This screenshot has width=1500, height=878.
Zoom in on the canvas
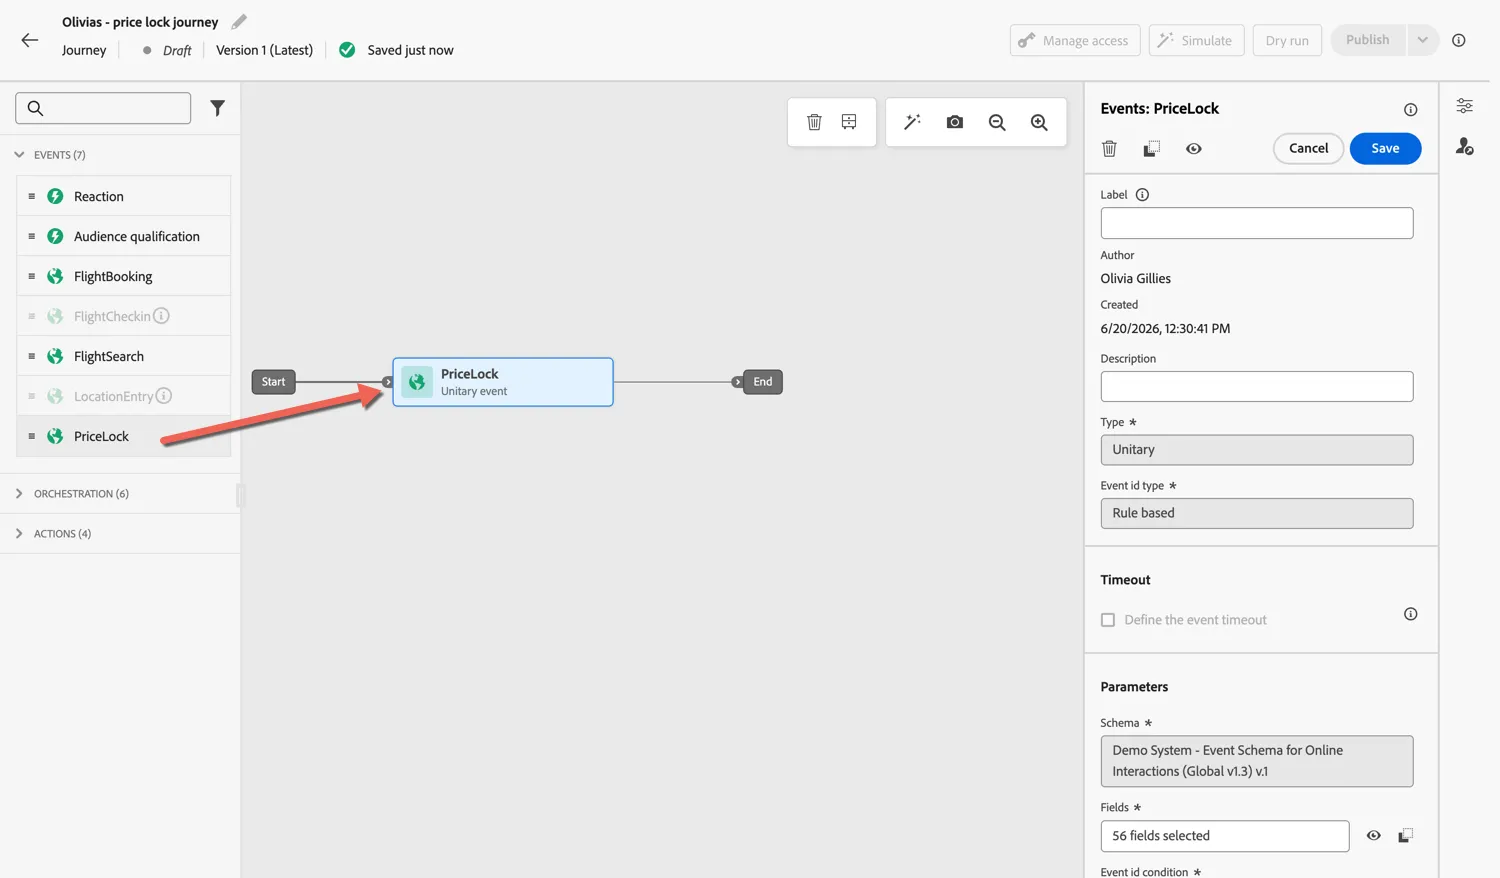pos(1039,122)
